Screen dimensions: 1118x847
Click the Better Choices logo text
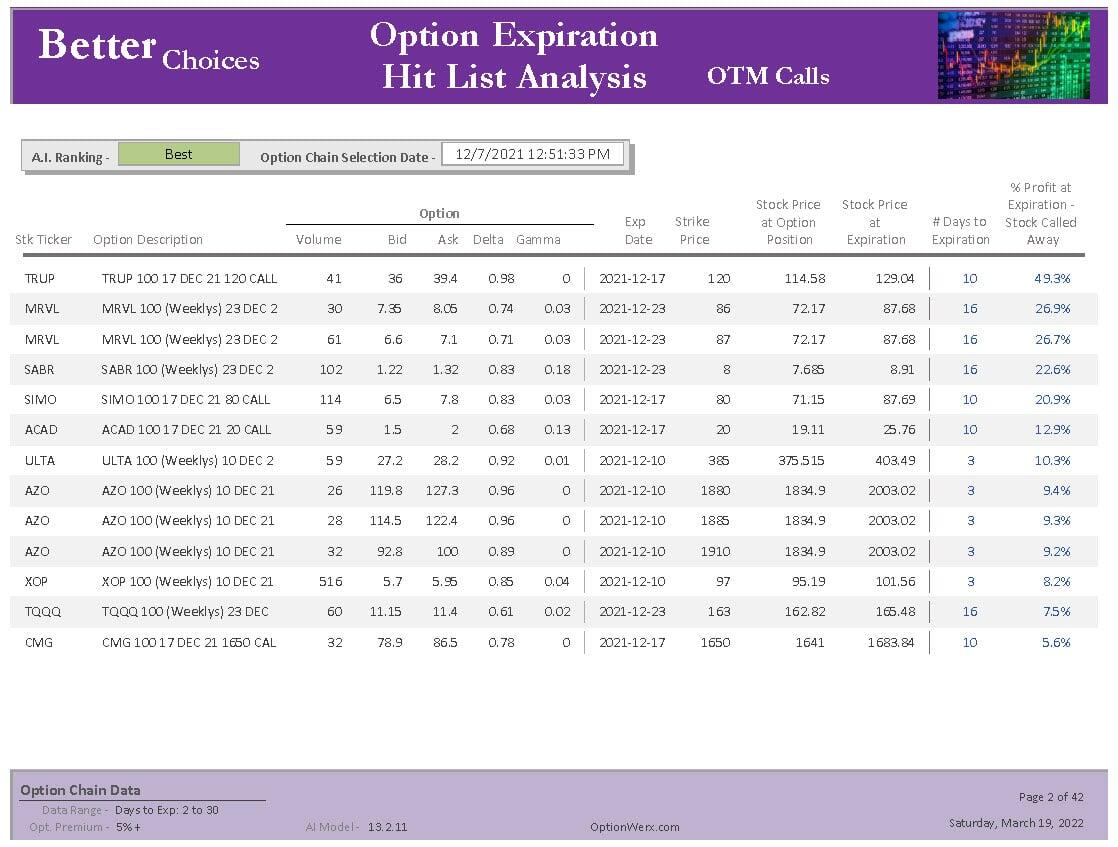pyautogui.click(x=148, y=50)
